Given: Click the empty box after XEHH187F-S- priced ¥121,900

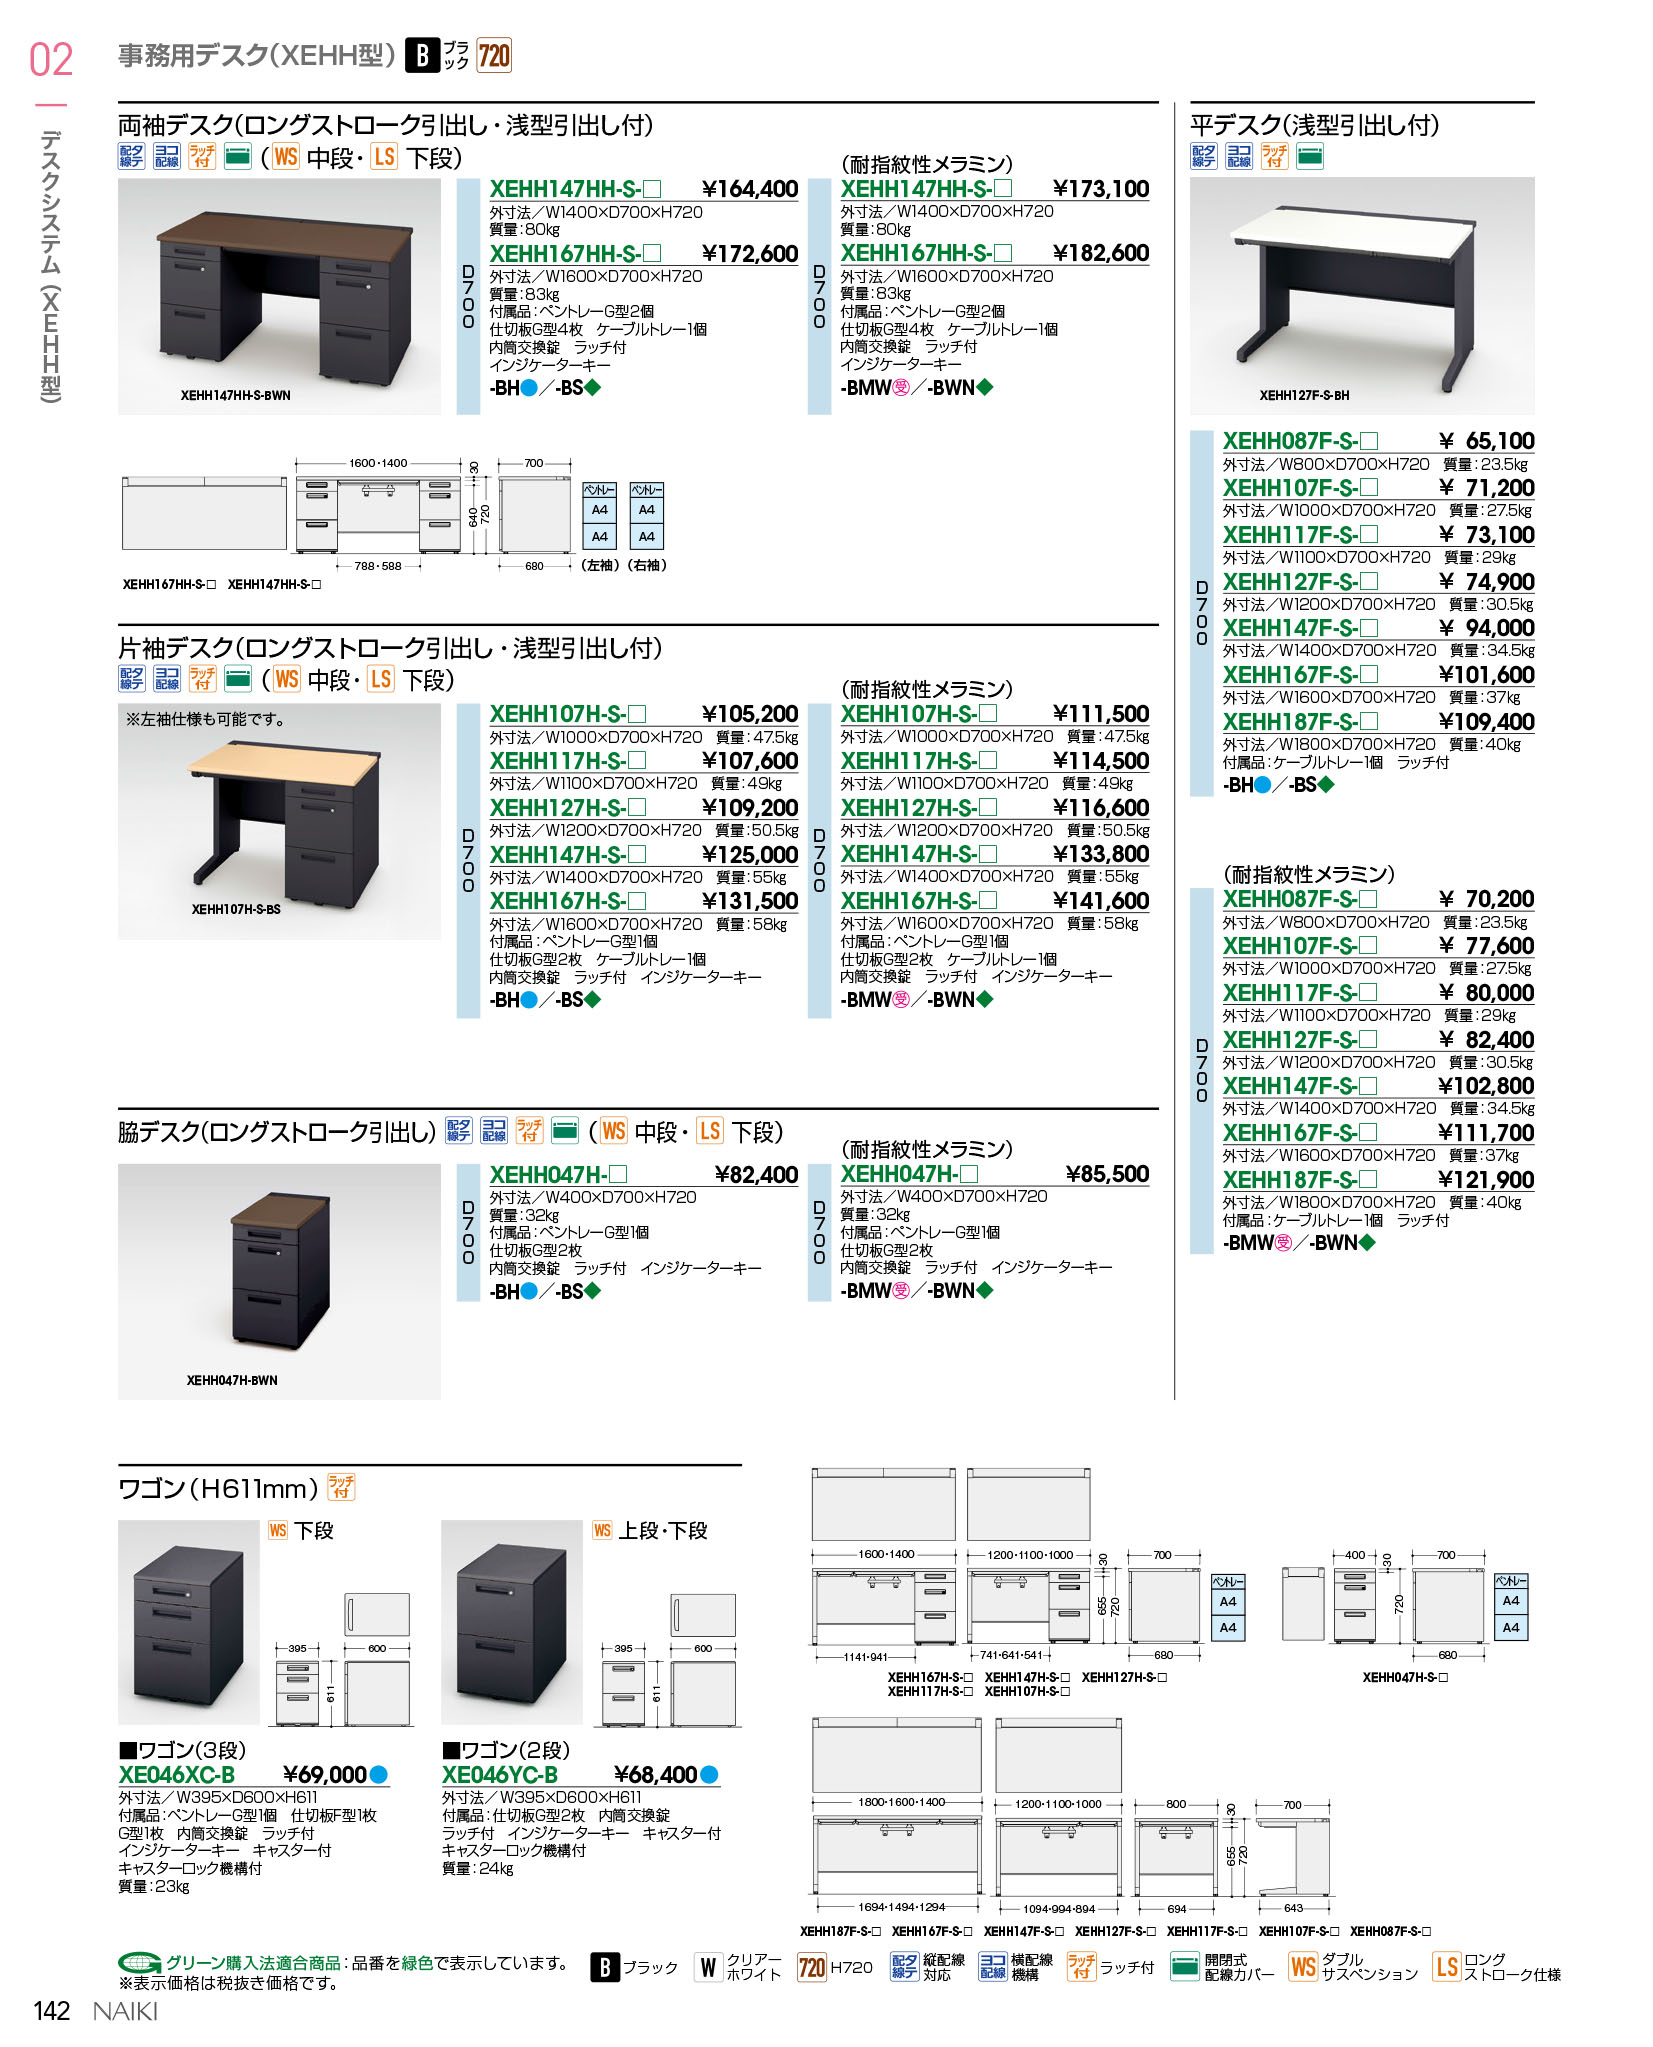Looking at the screenshot, I should coord(1369,1179).
